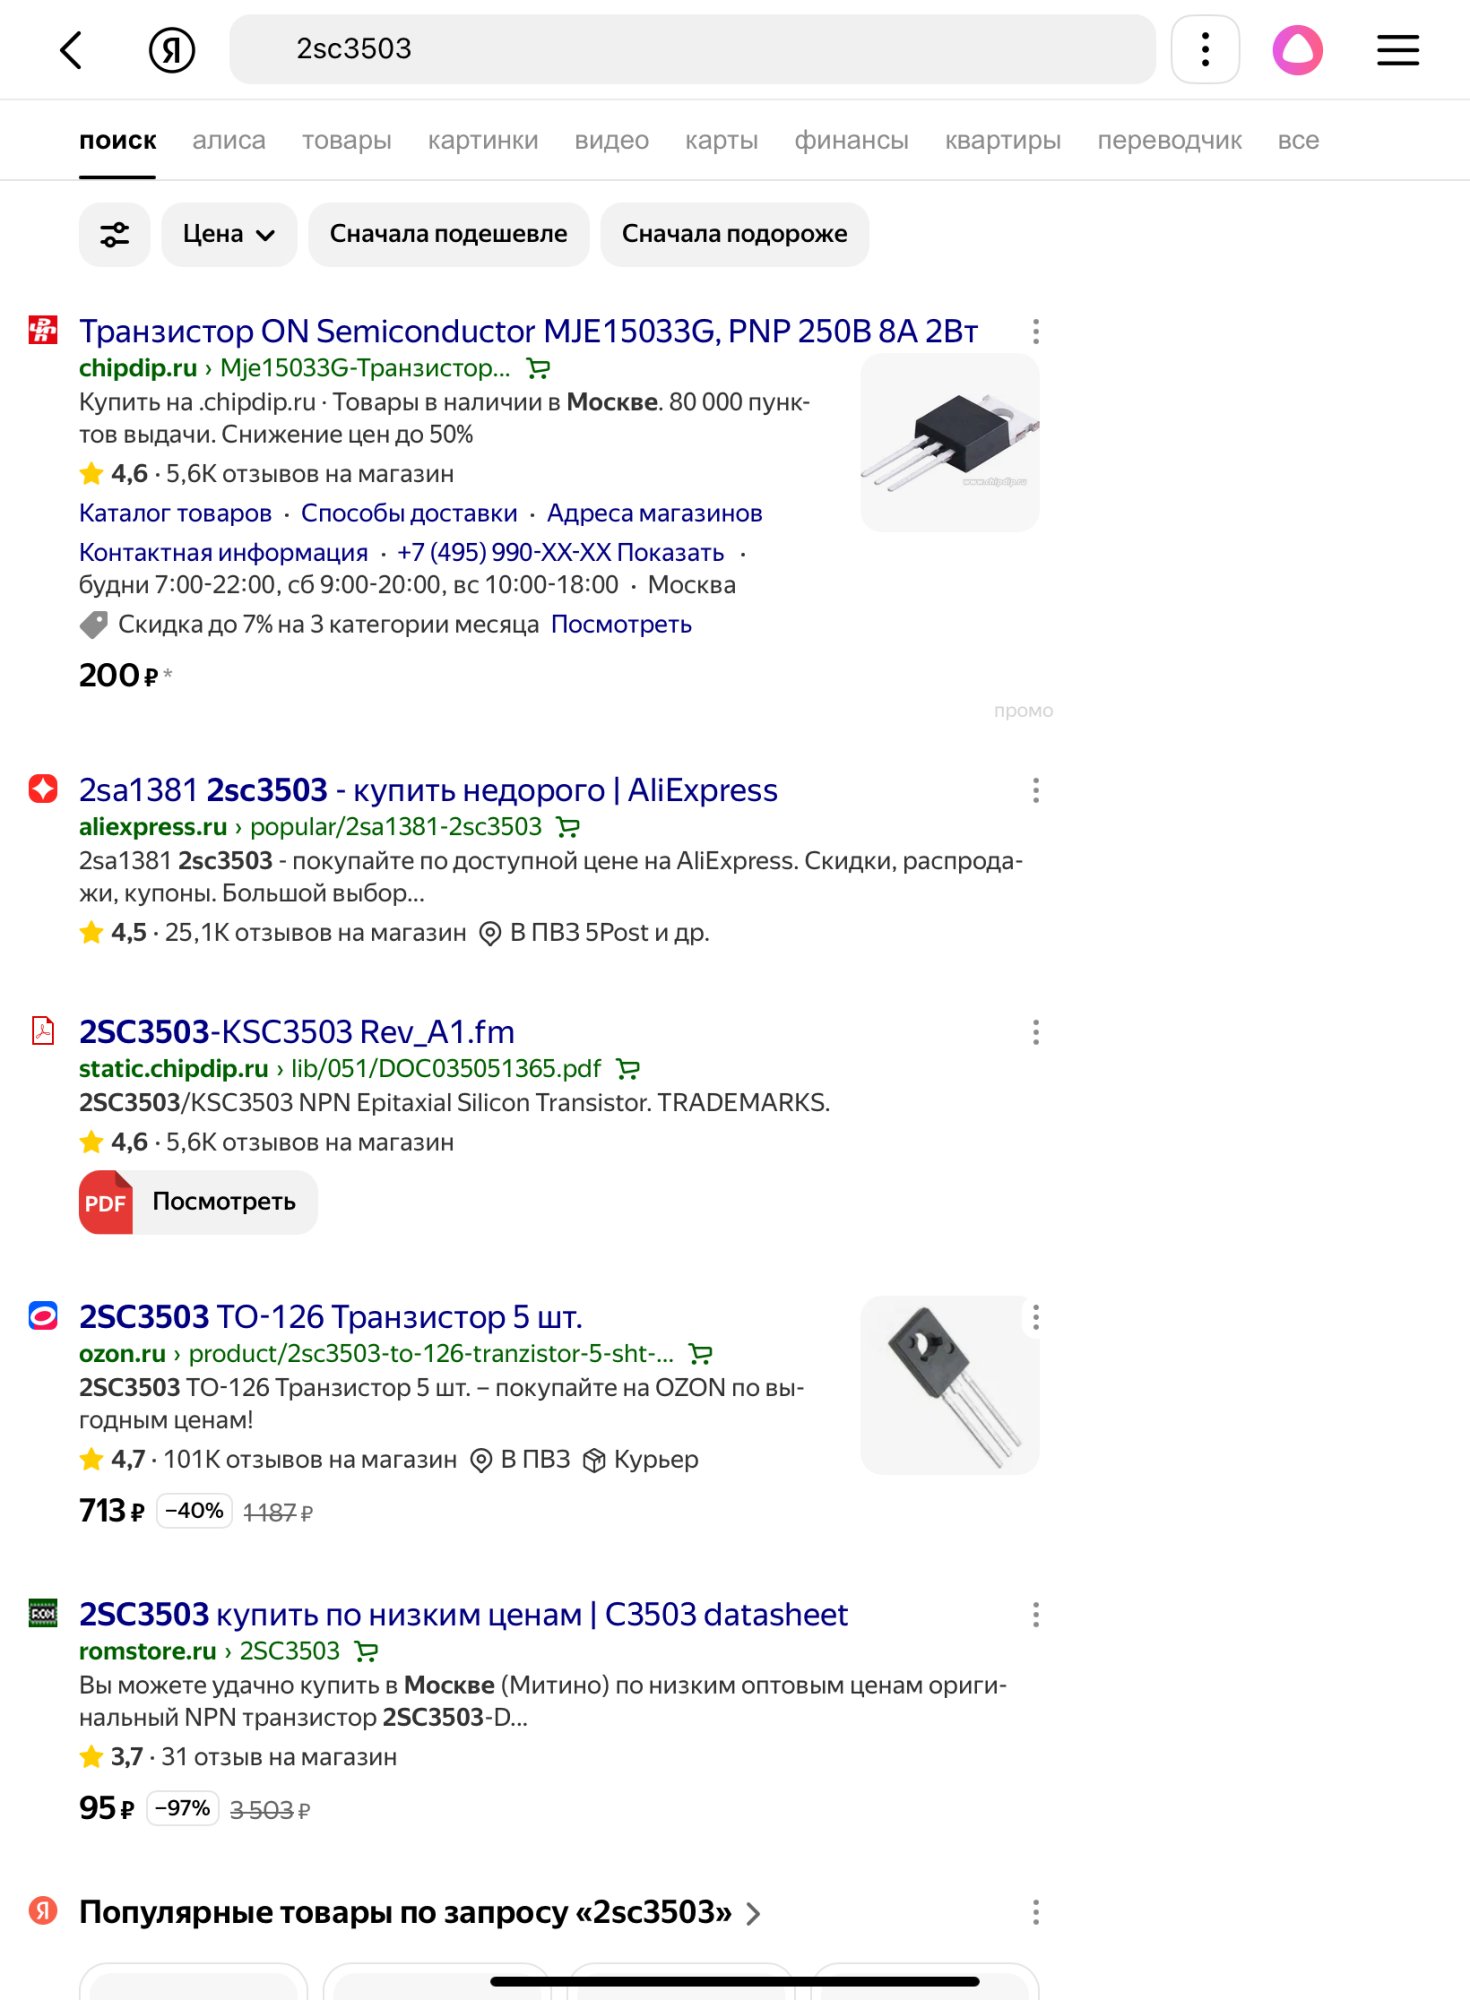Click the cart icon next to static.chipdip.ru path

pos(628,1069)
